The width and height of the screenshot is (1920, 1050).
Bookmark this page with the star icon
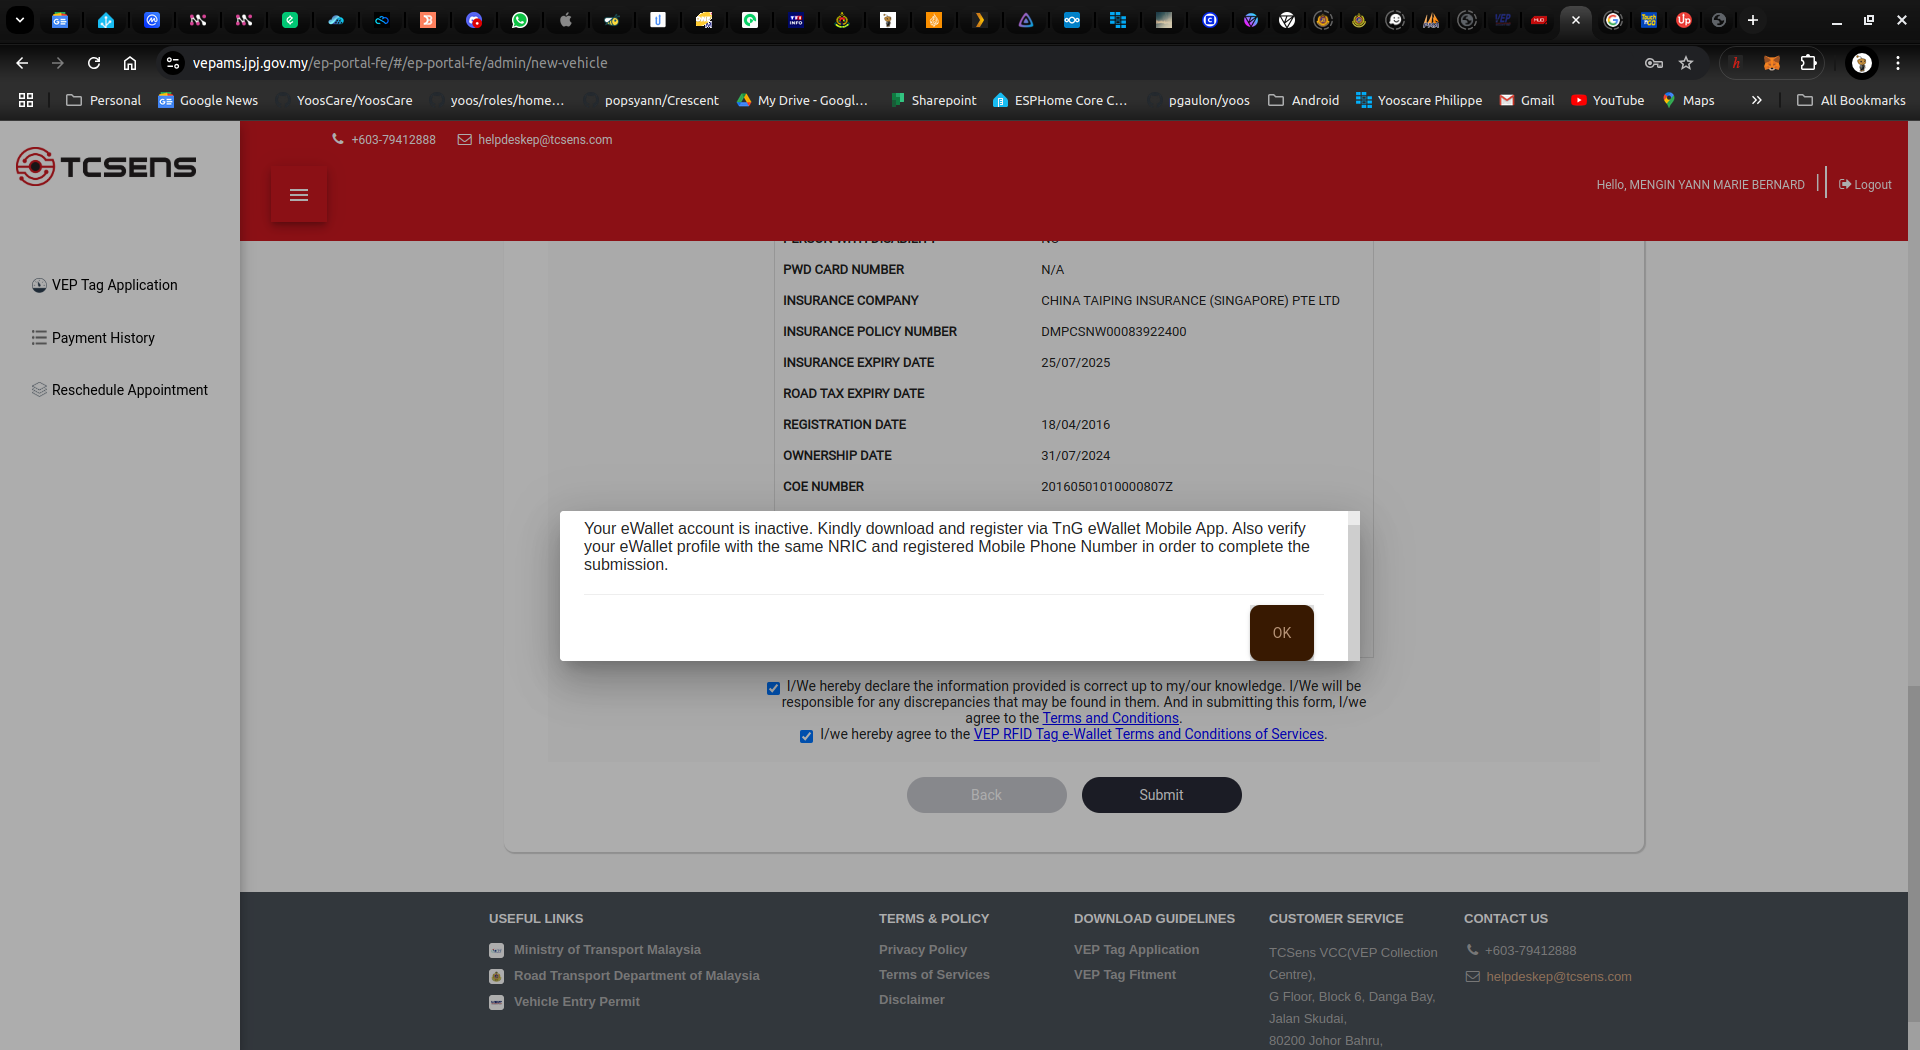(1686, 63)
